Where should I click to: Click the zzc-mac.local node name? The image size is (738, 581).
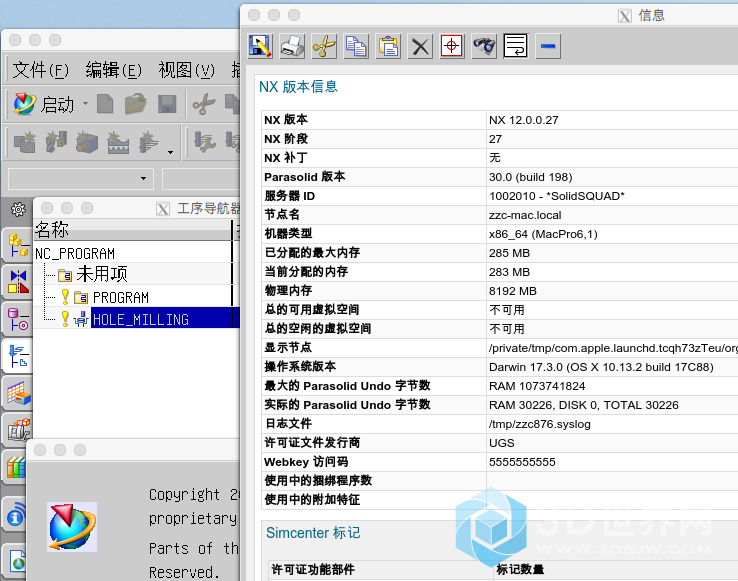pyautogui.click(x=525, y=215)
